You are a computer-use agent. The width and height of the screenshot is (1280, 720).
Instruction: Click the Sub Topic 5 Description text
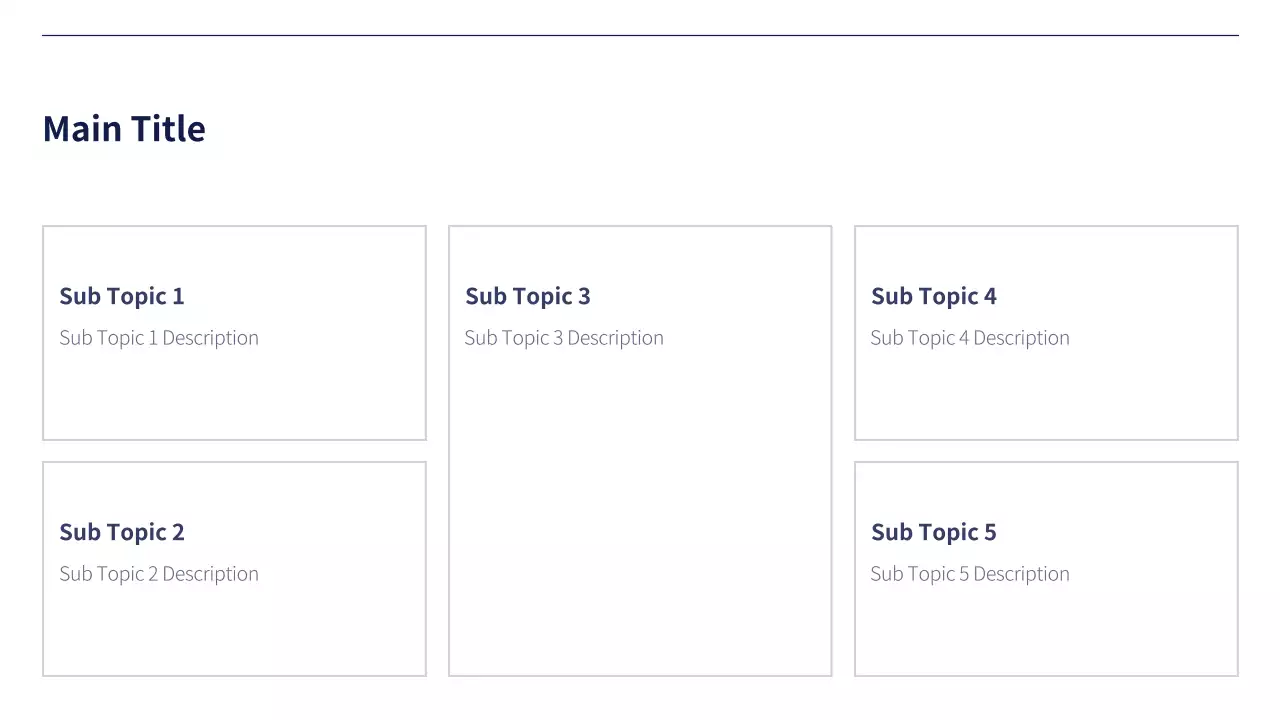tap(970, 574)
